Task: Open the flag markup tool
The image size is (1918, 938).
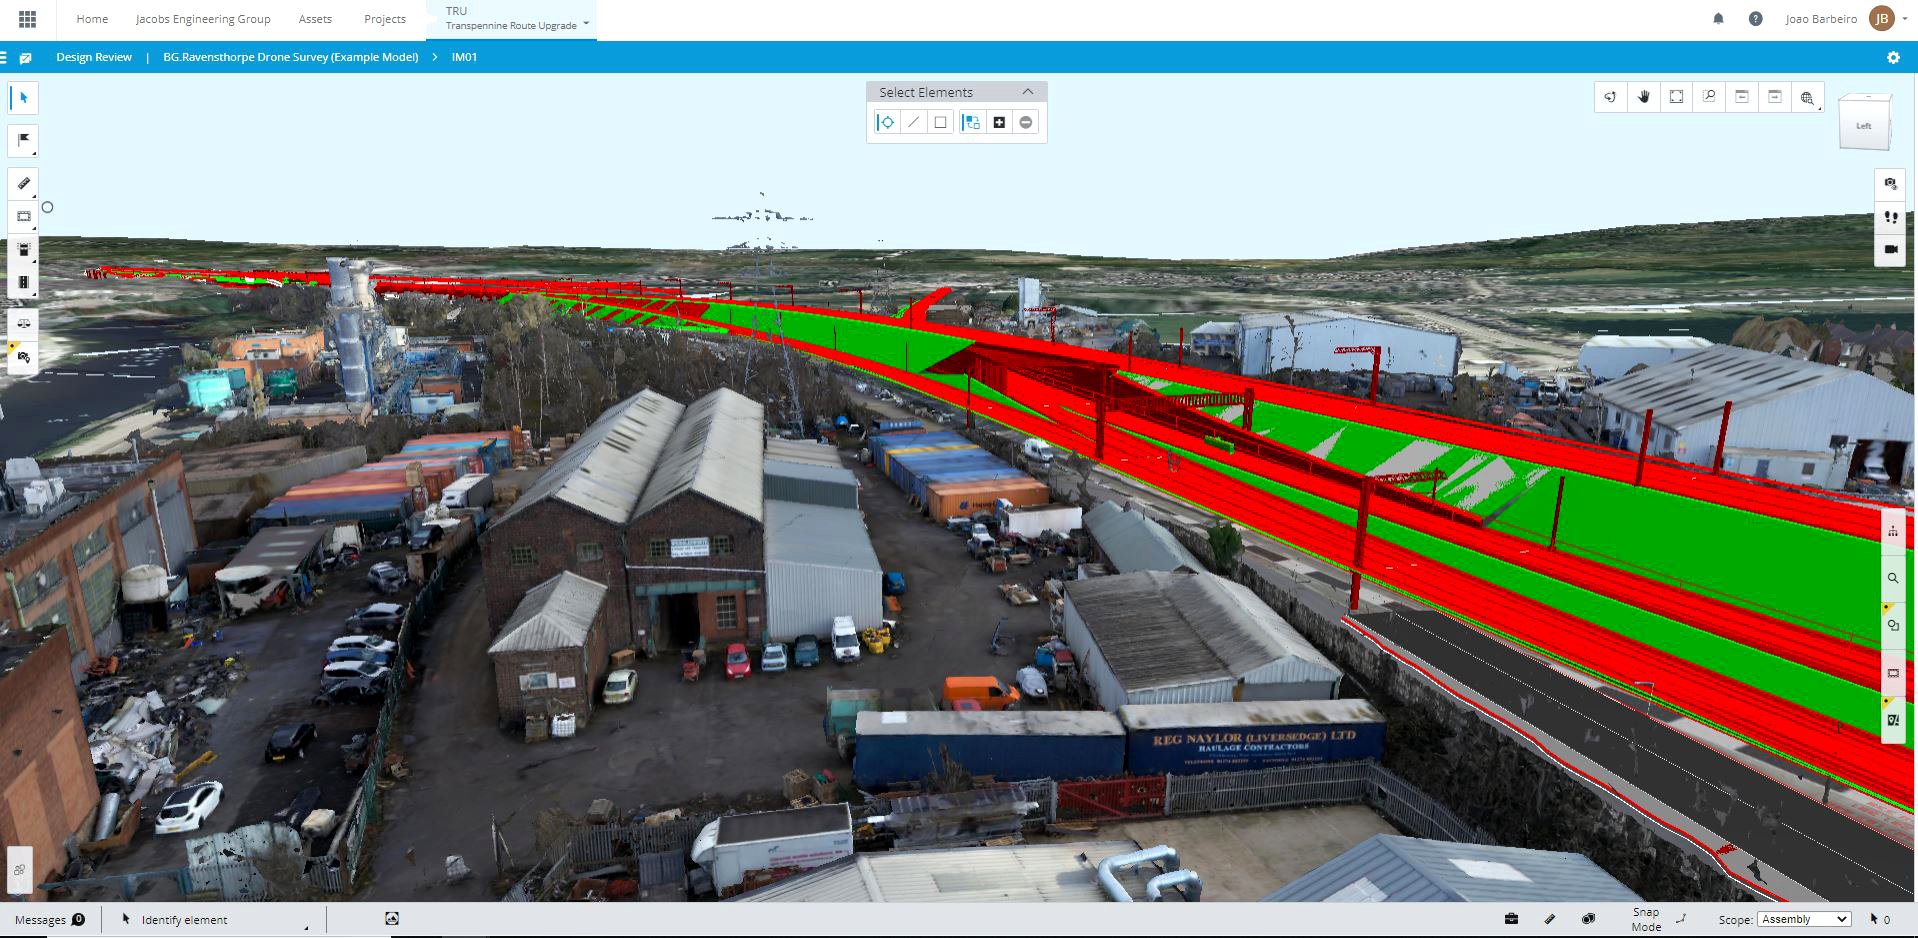Action: pos(24,140)
